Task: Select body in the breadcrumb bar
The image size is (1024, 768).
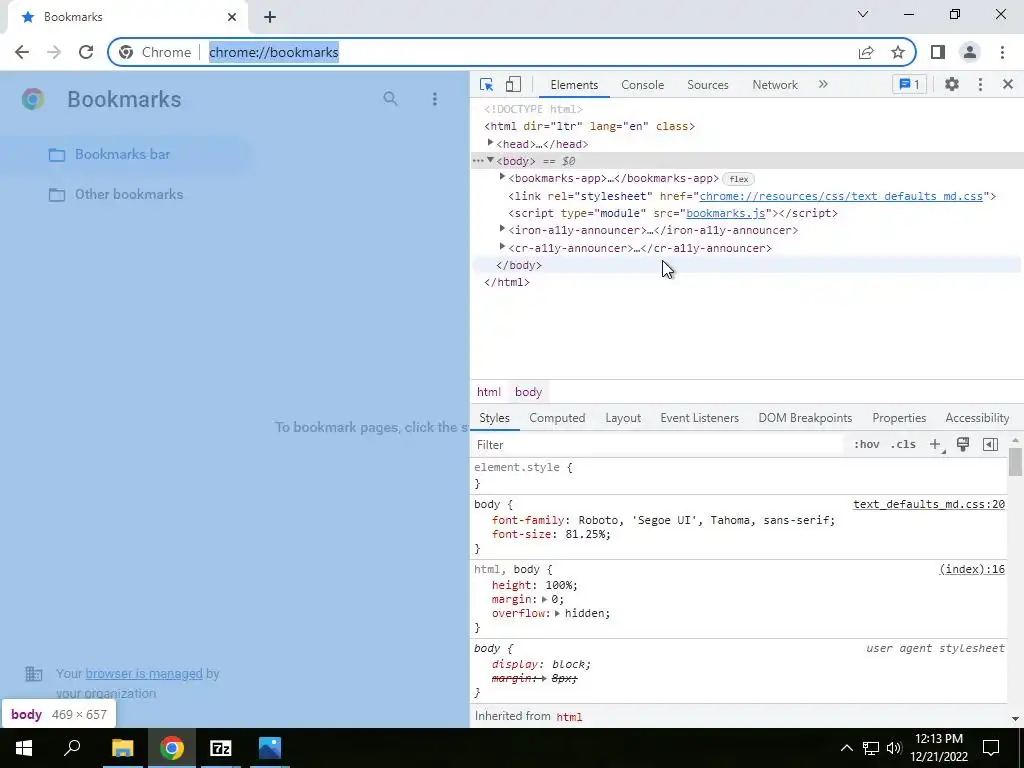Action: [528, 392]
